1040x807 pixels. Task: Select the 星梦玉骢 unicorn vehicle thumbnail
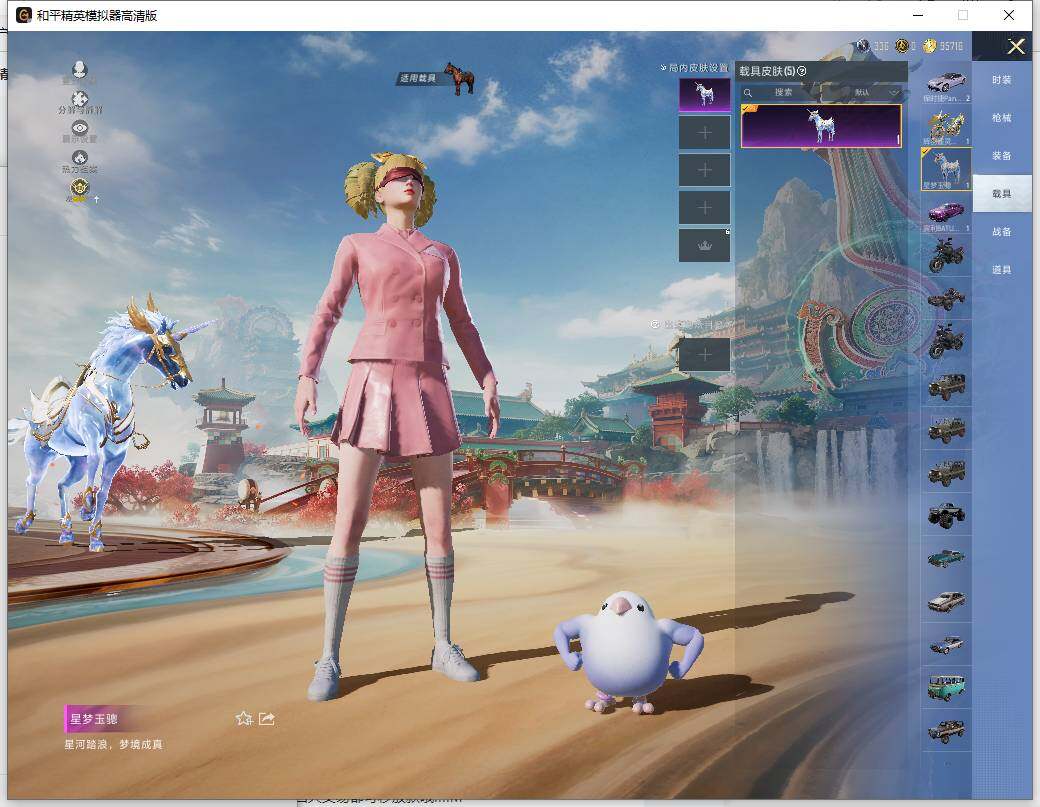[x=946, y=169]
